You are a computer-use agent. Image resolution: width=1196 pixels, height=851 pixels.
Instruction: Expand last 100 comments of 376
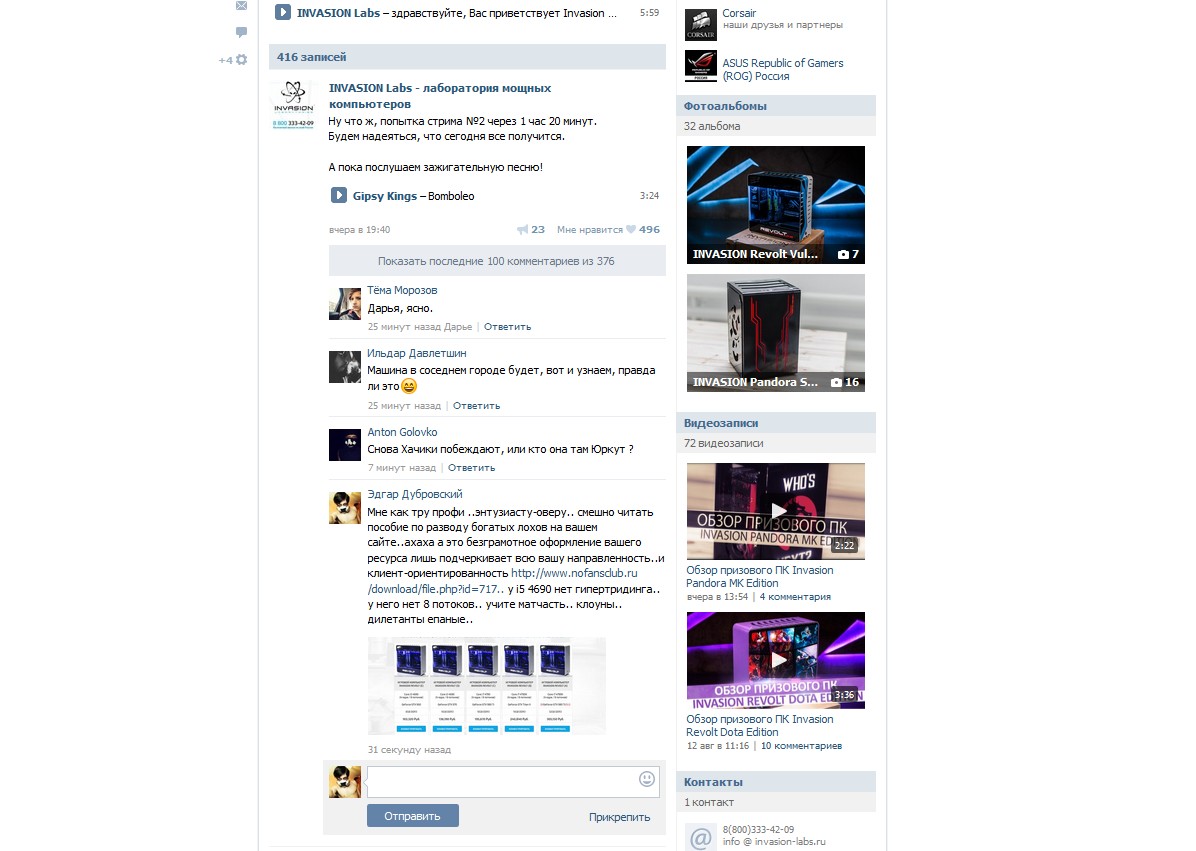496,261
